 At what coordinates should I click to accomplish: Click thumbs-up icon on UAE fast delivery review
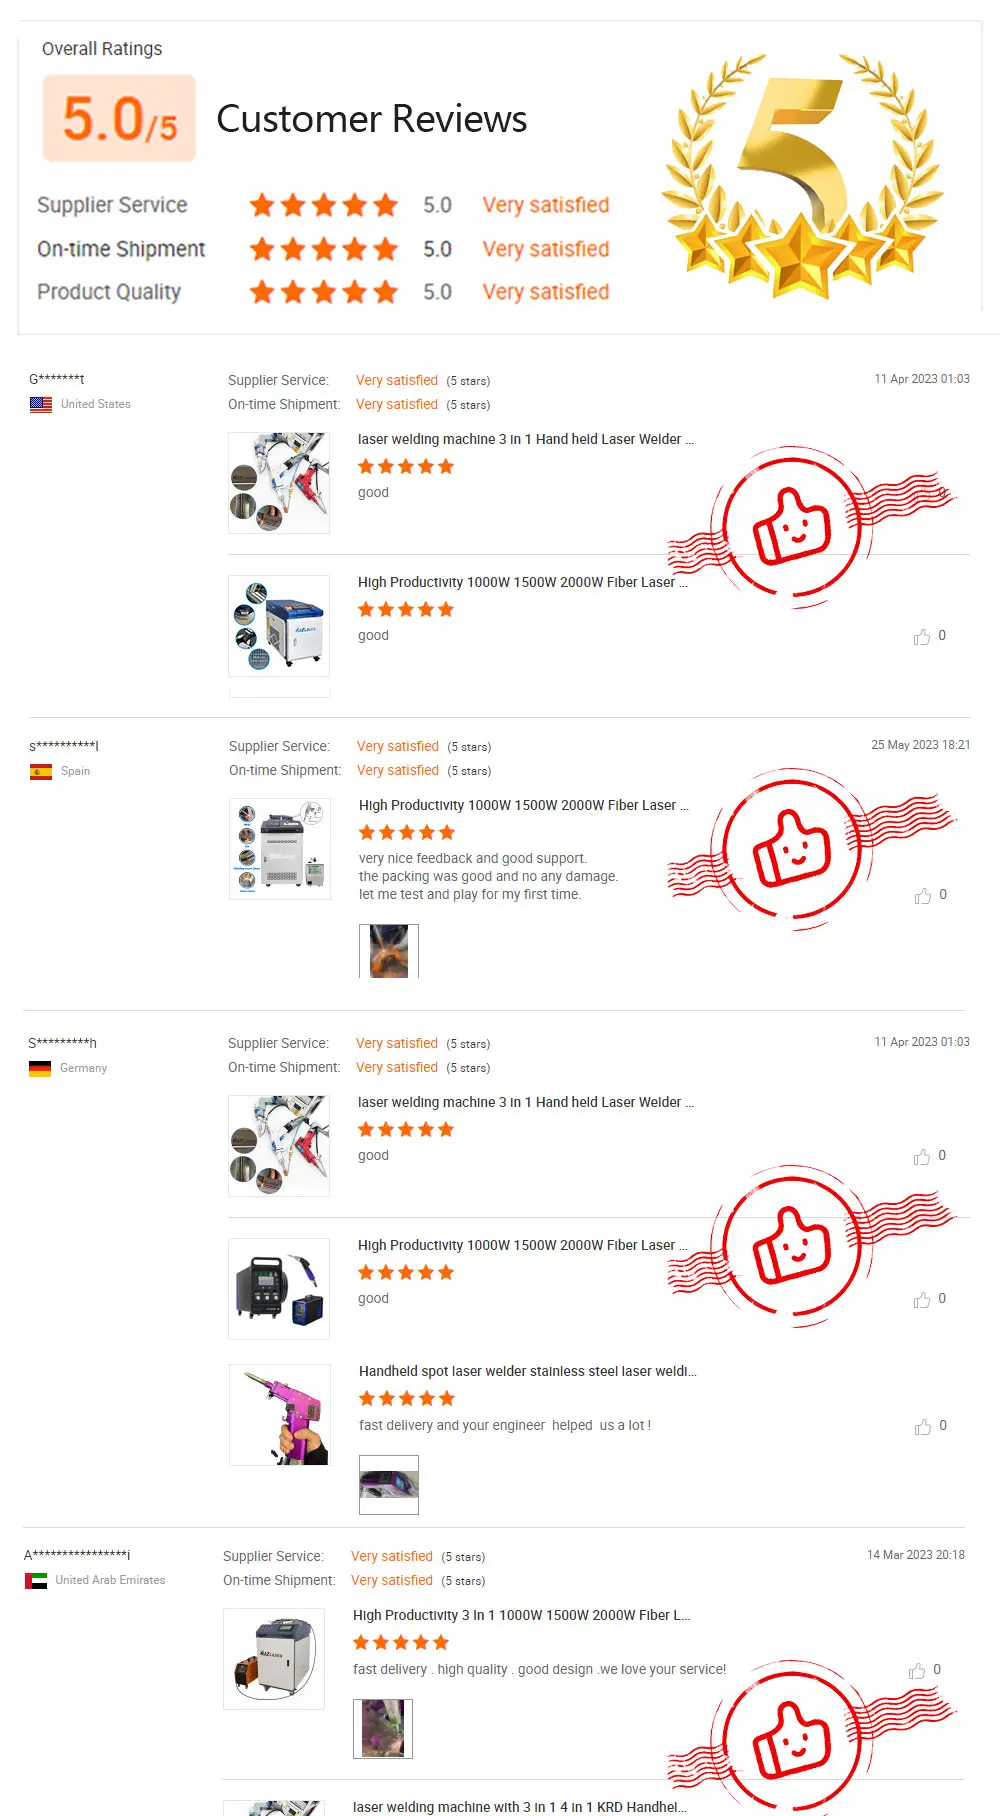916,1671
